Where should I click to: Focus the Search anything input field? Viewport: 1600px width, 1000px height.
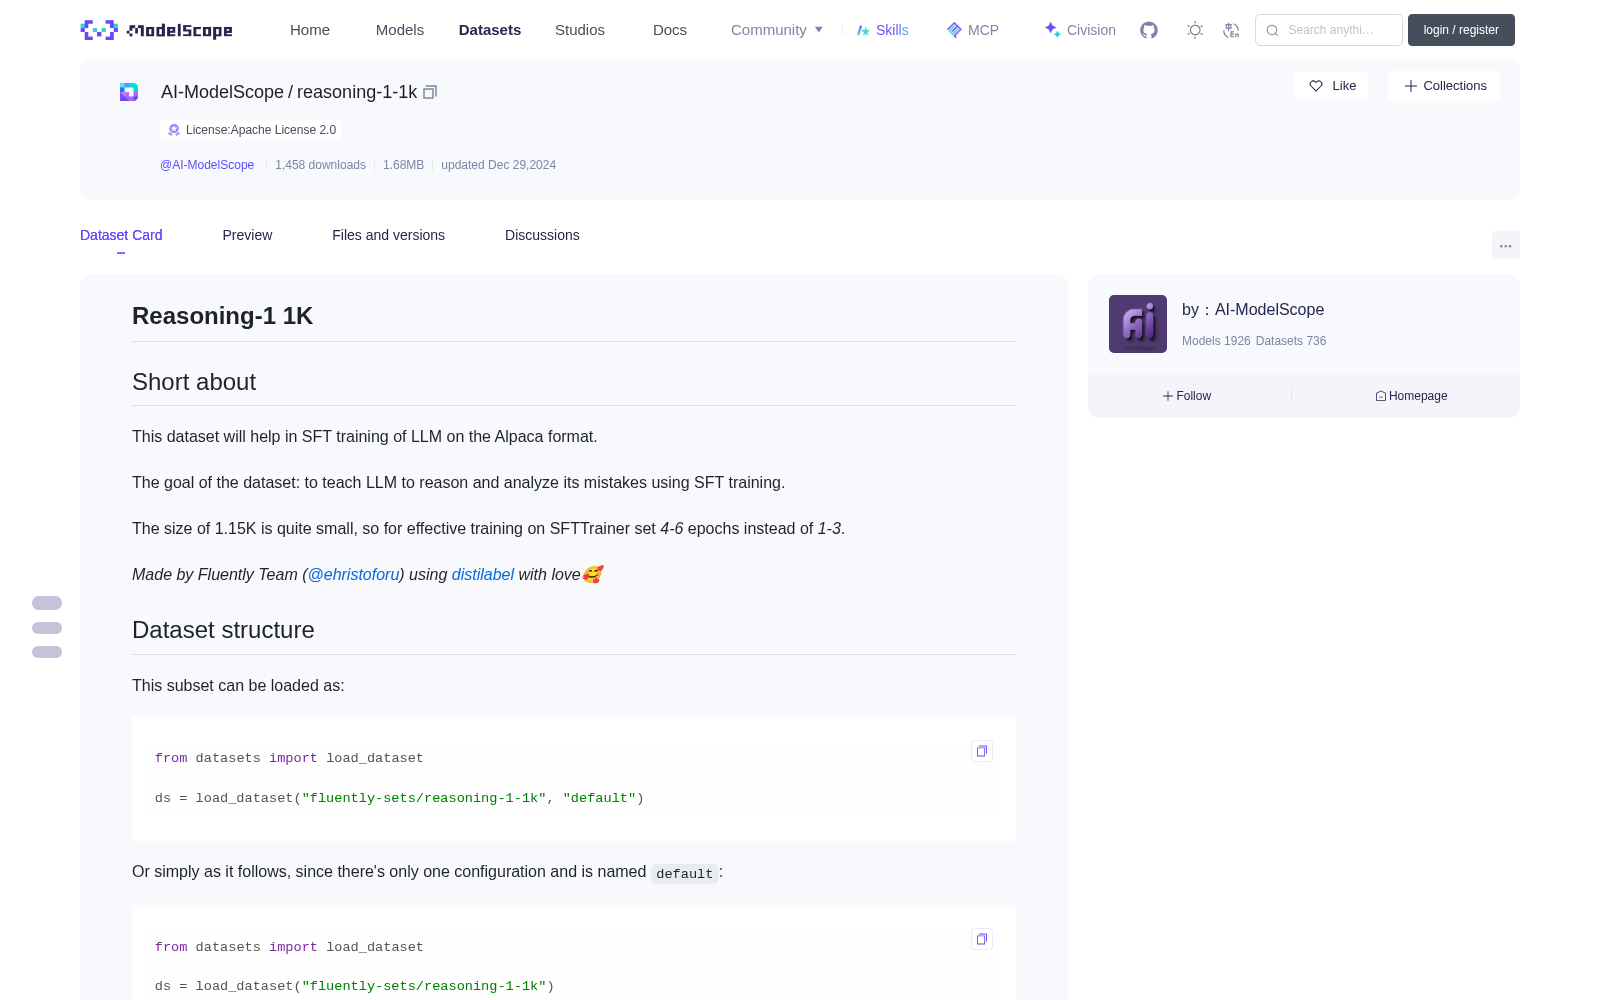coord(1329,30)
